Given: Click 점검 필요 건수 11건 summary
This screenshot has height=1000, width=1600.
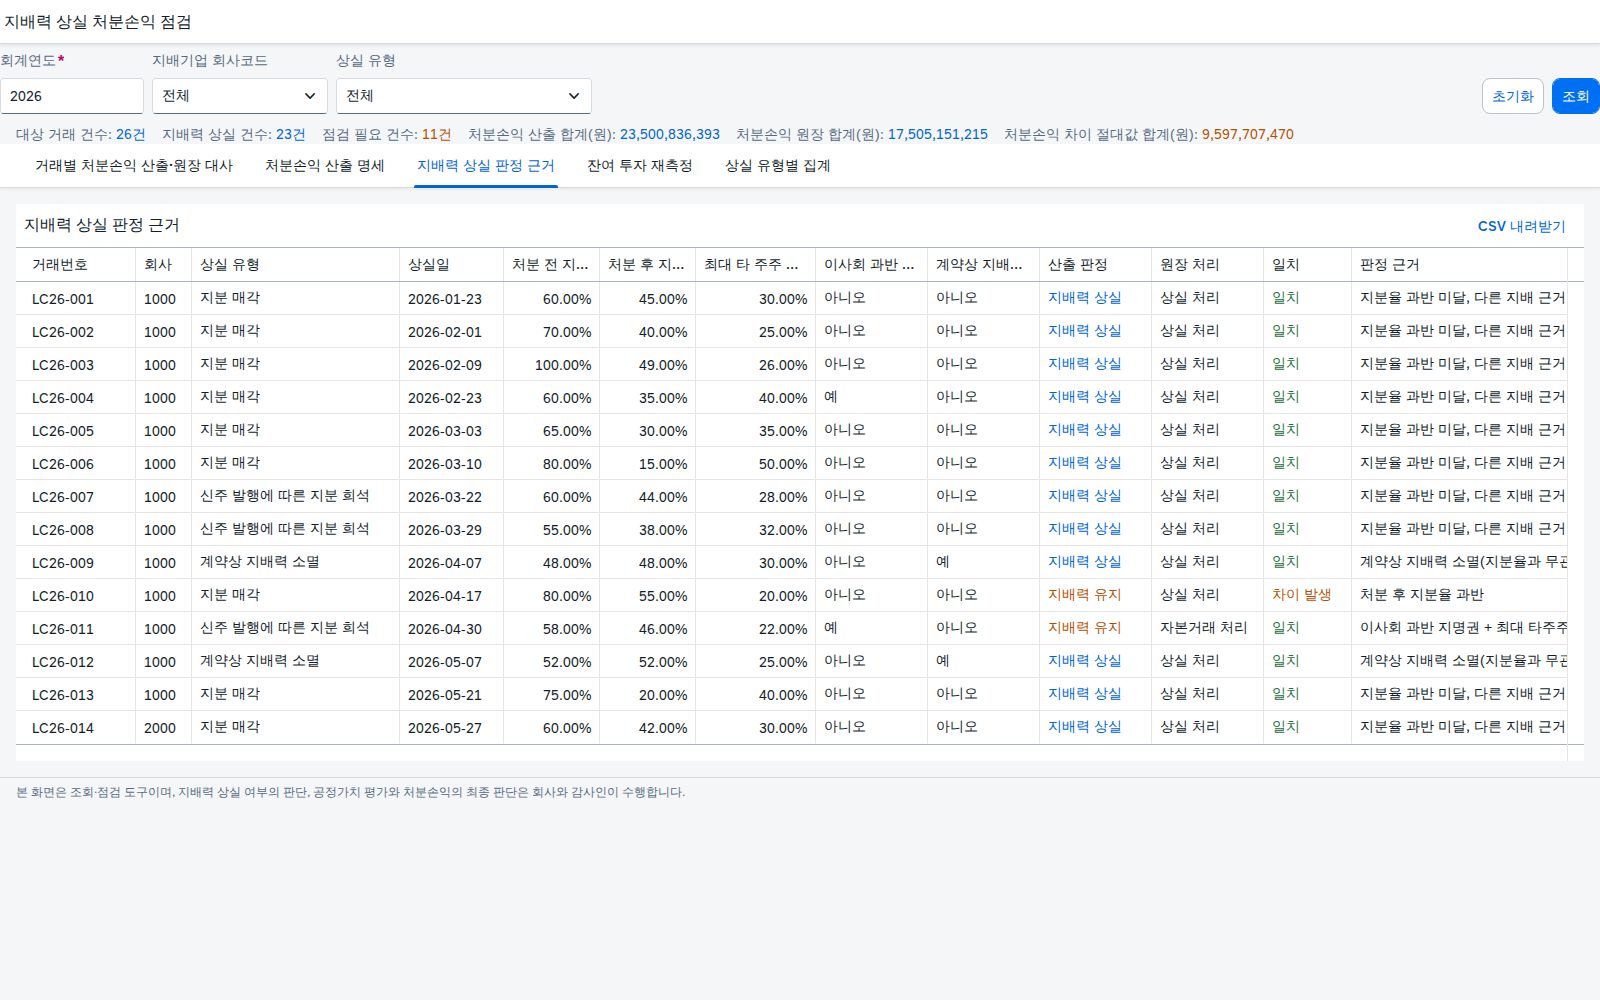Looking at the screenshot, I should point(386,134).
